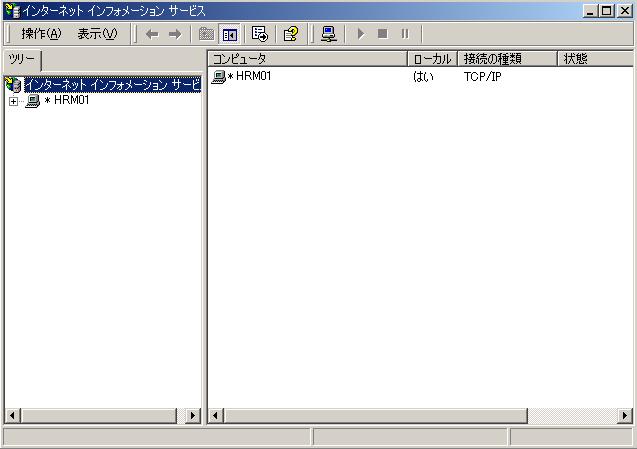This screenshot has height=449, width=637.
Task: Click the Export List toolbar icon
Action: point(260,34)
